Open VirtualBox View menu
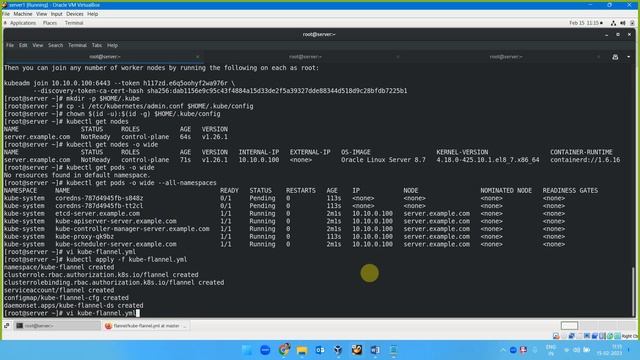Image resolution: width=640 pixels, height=360 pixels. (x=41, y=14)
